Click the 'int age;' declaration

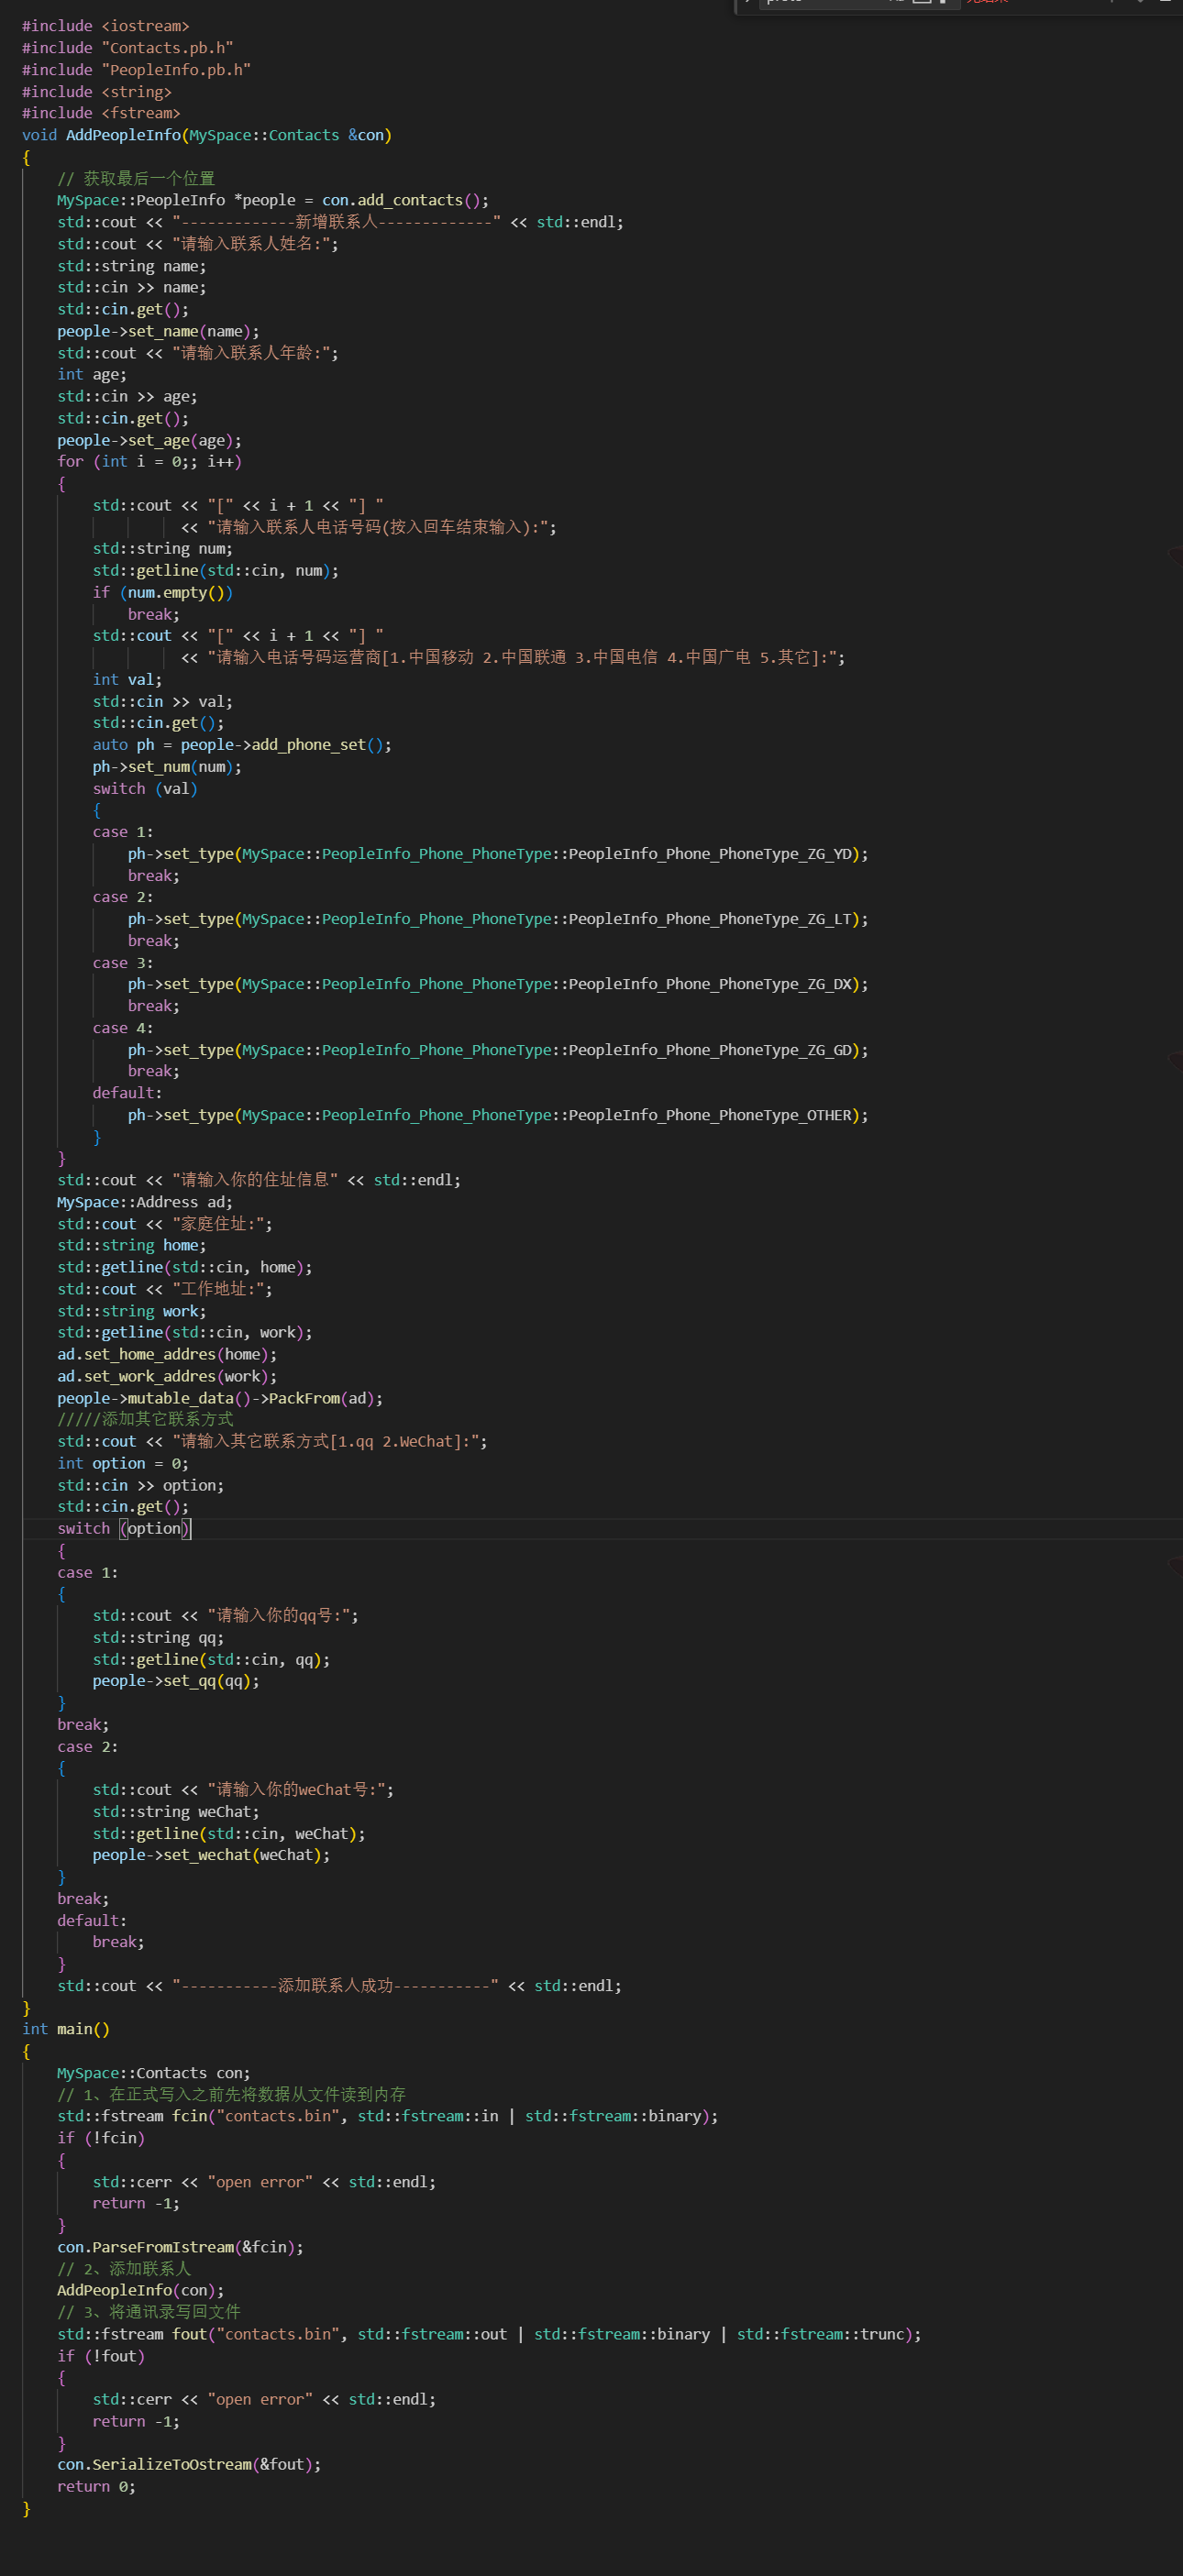click(x=92, y=374)
